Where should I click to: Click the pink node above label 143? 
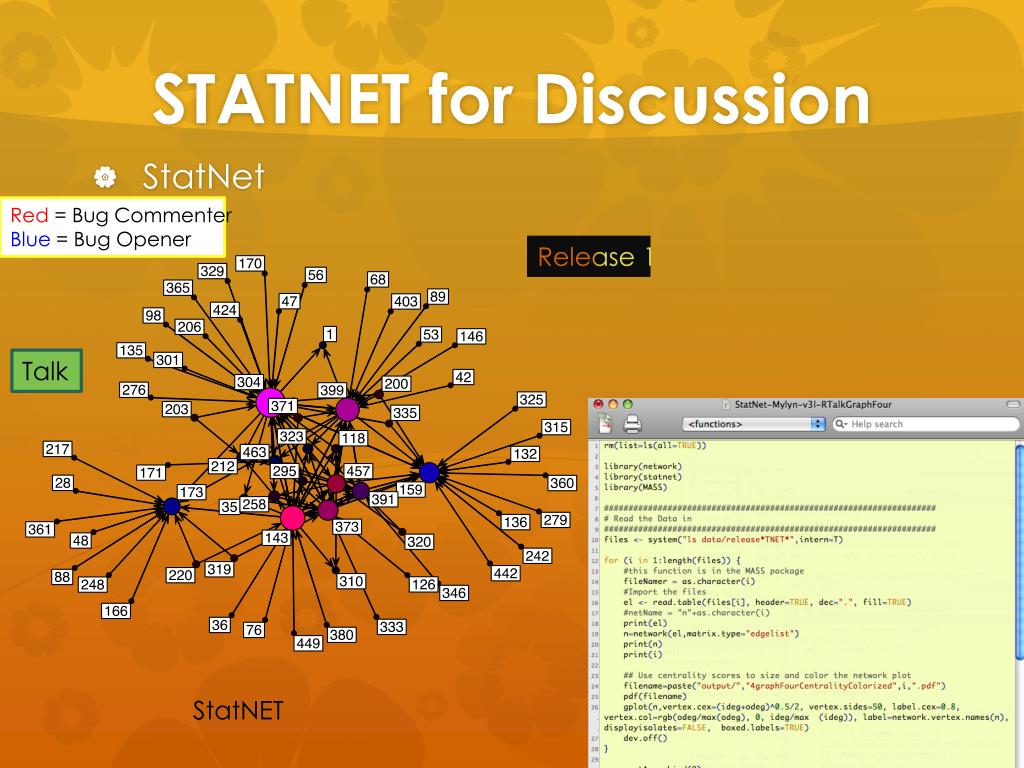pyautogui.click(x=292, y=518)
